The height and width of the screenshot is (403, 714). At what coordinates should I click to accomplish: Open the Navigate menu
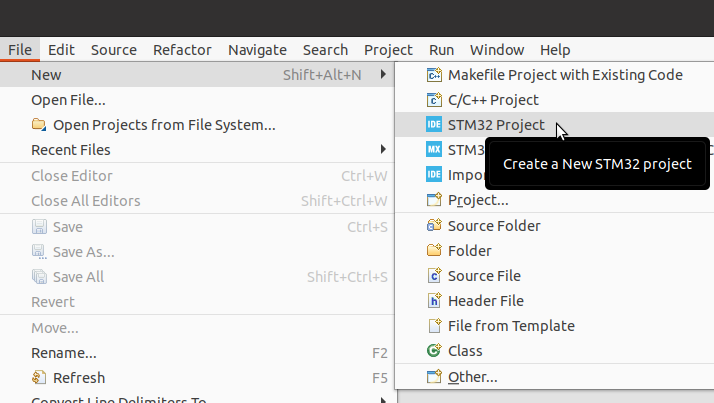(x=257, y=50)
